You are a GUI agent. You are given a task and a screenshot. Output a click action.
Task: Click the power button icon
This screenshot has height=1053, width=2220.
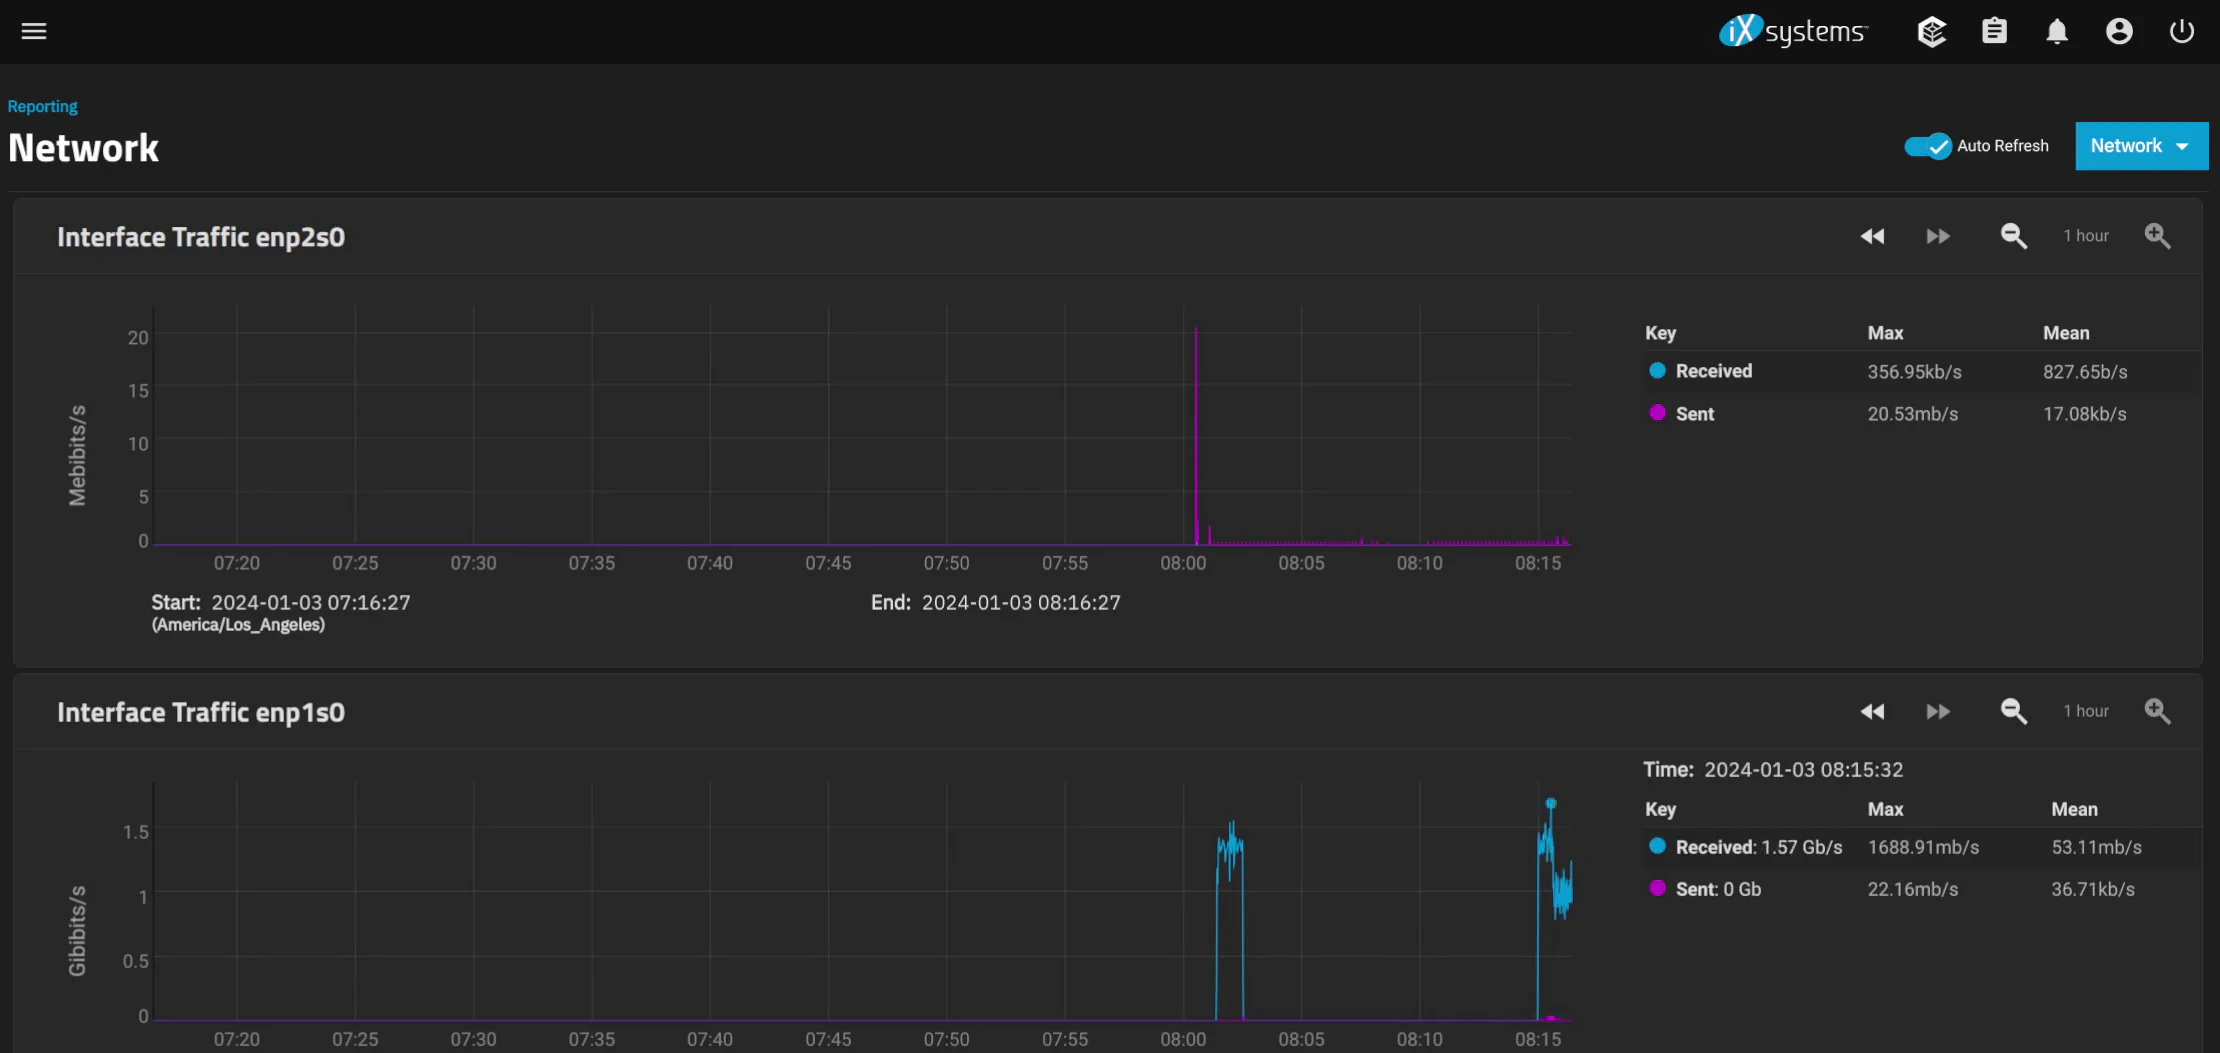(x=2182, y=31)
